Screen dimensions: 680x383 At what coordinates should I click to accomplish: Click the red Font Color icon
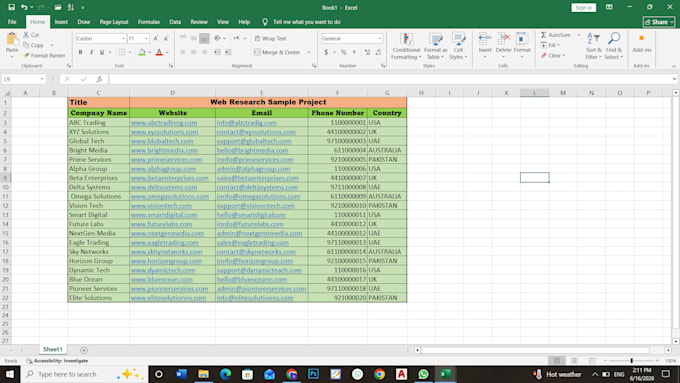159,52
